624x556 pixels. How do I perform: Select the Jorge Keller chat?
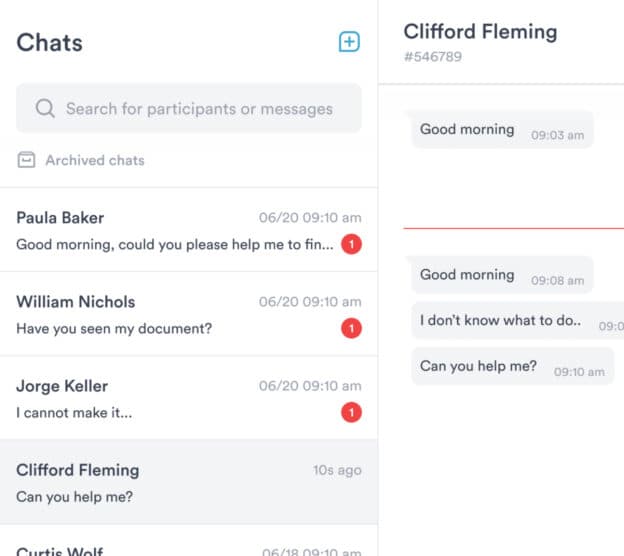(170, 398)
